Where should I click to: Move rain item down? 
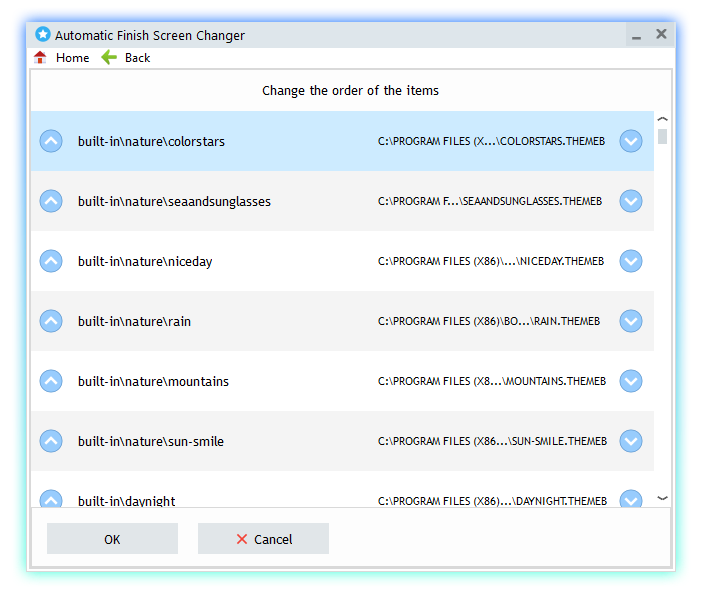click(x=630, y=321)
